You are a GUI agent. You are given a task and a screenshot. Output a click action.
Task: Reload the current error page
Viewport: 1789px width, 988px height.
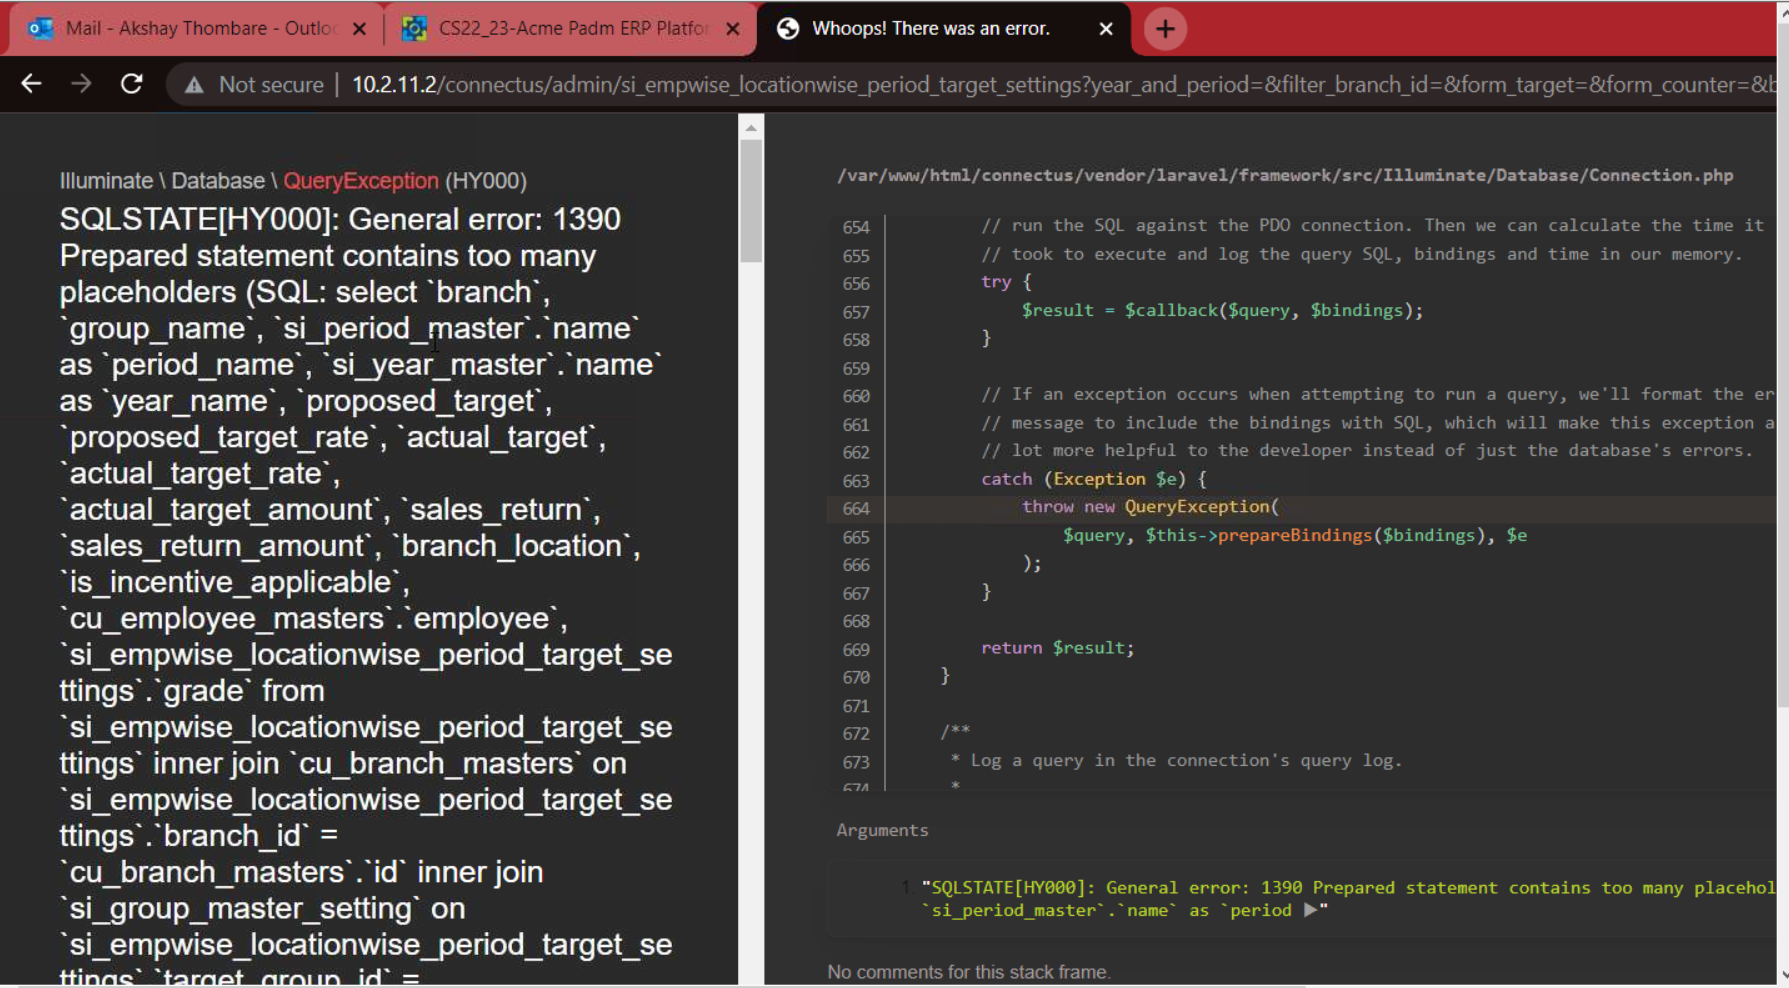click(x=131, y=84)
